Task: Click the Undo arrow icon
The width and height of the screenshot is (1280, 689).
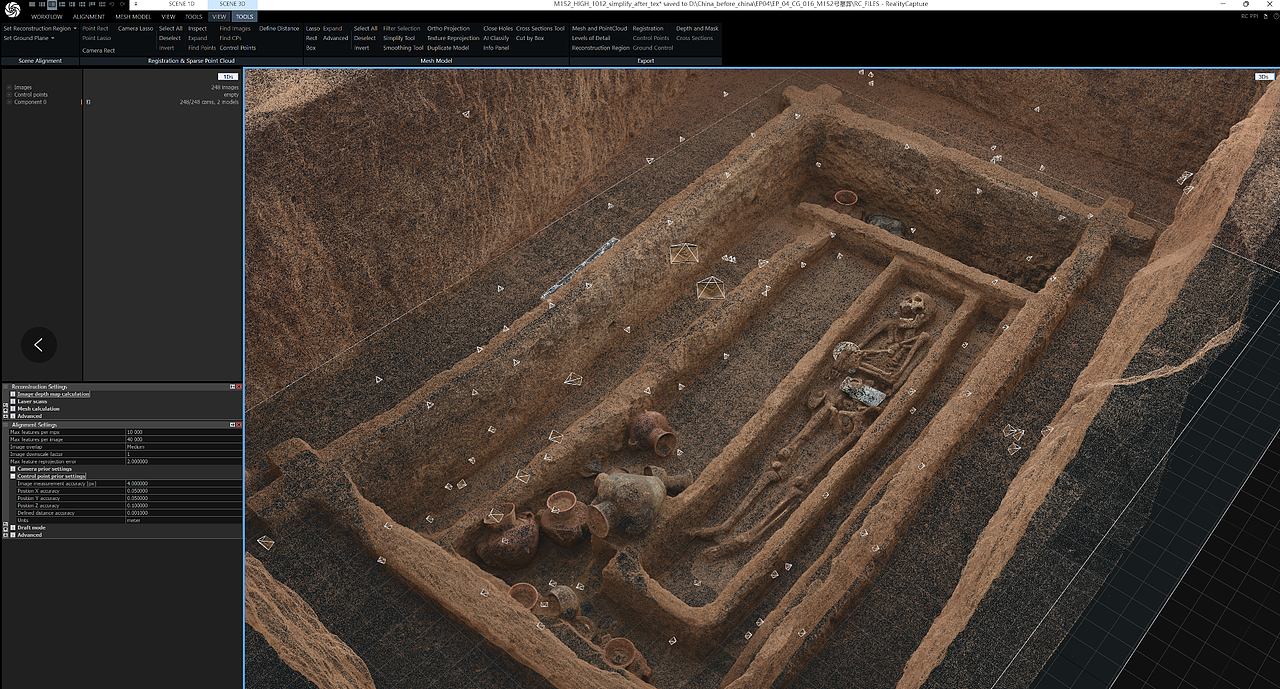Action: pos(112,4)
